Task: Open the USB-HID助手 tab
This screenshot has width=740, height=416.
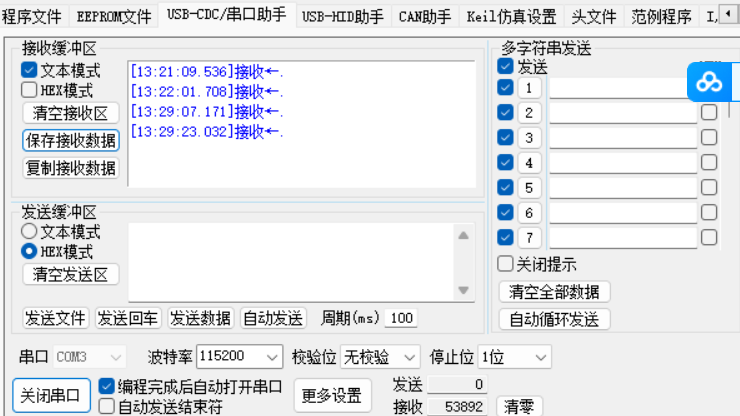Action: (343, 17)
